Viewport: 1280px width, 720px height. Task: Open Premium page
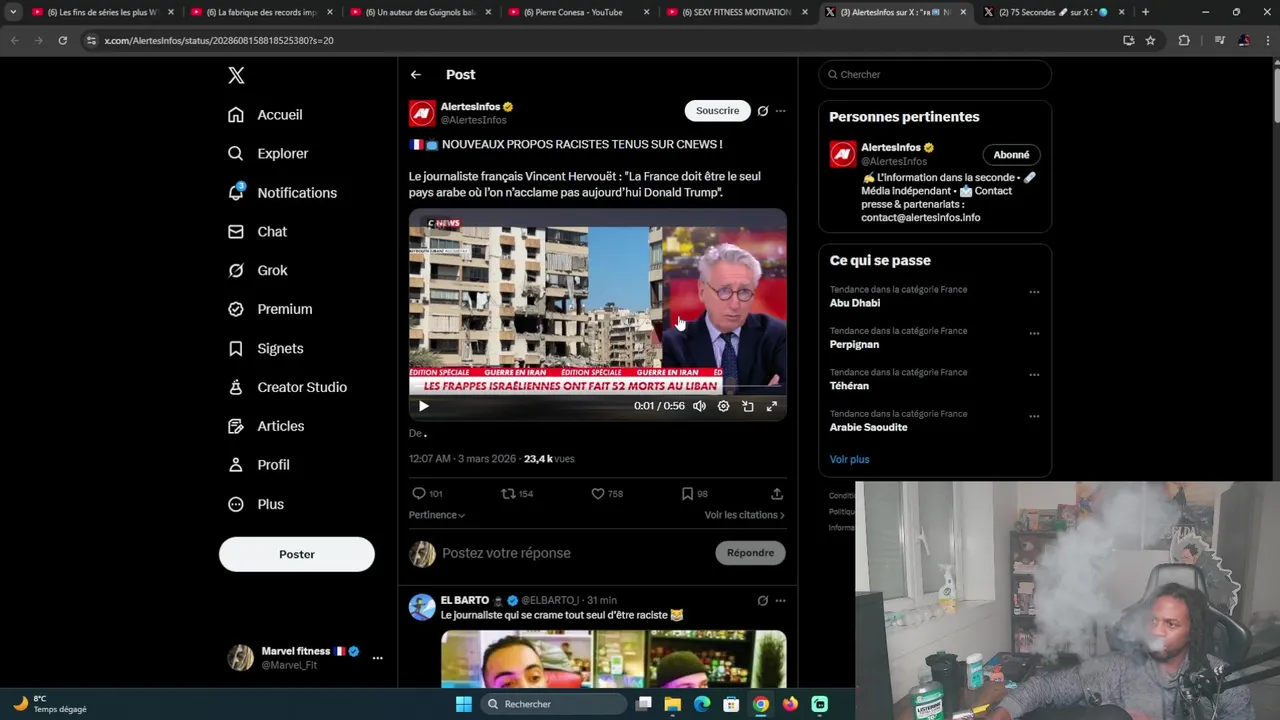pyautogui.click(x=270, y=310)
